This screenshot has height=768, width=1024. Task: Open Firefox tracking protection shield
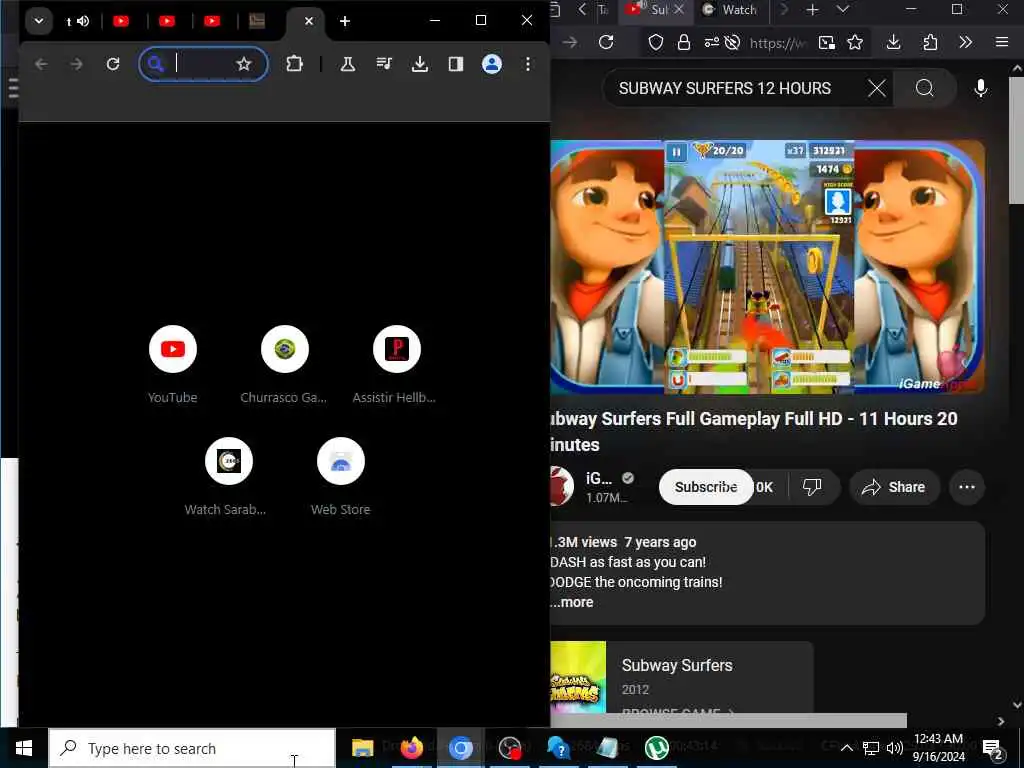[x=656, y=42]
